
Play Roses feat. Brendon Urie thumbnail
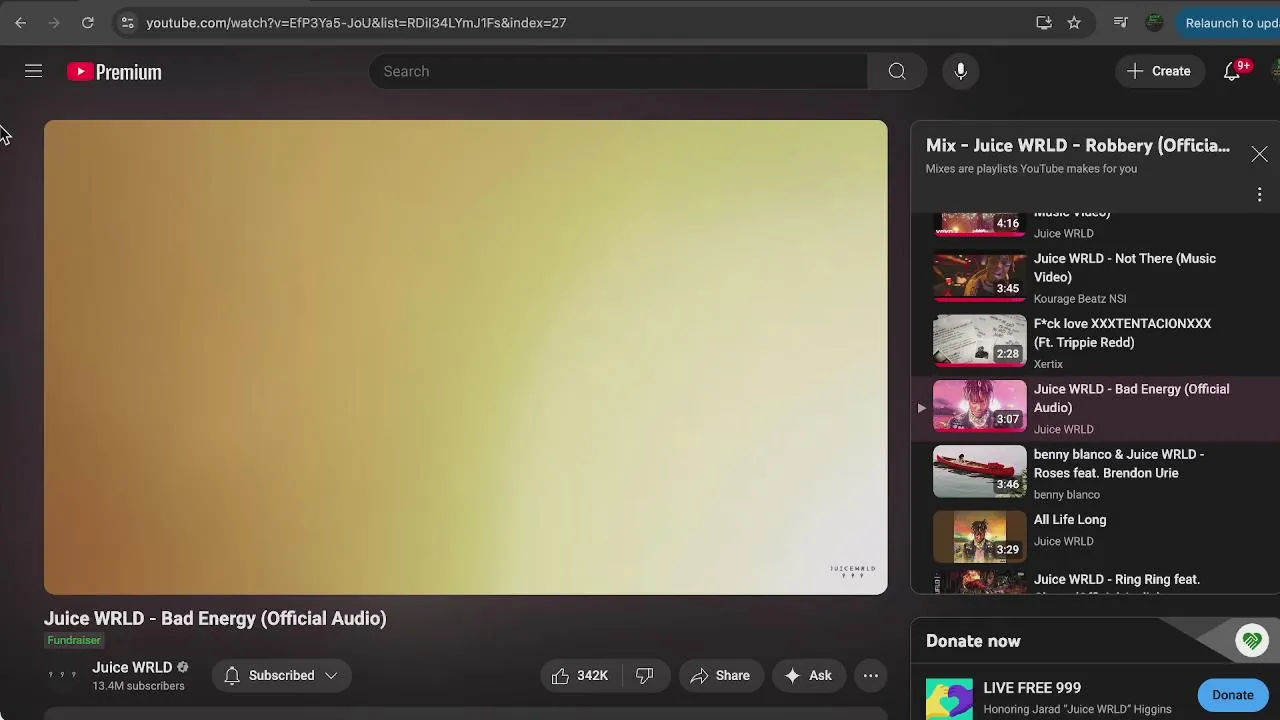(x=979, y=471)
